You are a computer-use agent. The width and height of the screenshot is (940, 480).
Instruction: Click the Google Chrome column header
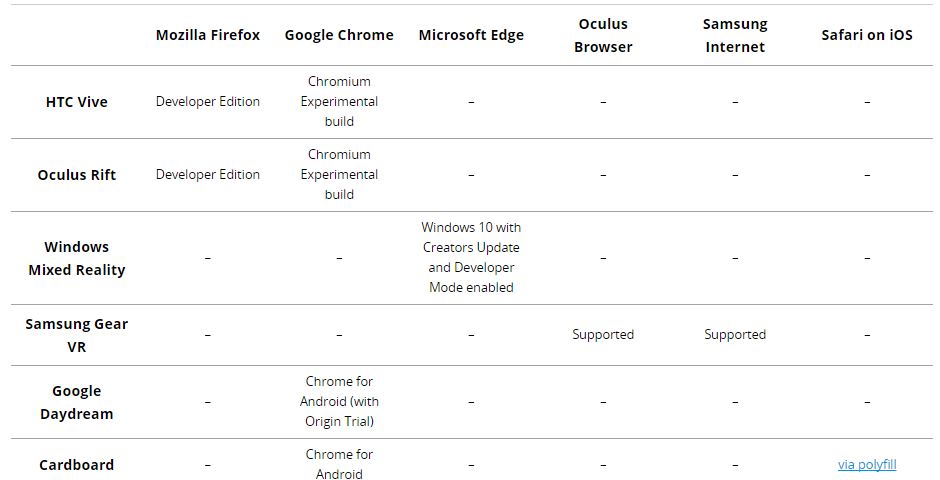[339, 35]
